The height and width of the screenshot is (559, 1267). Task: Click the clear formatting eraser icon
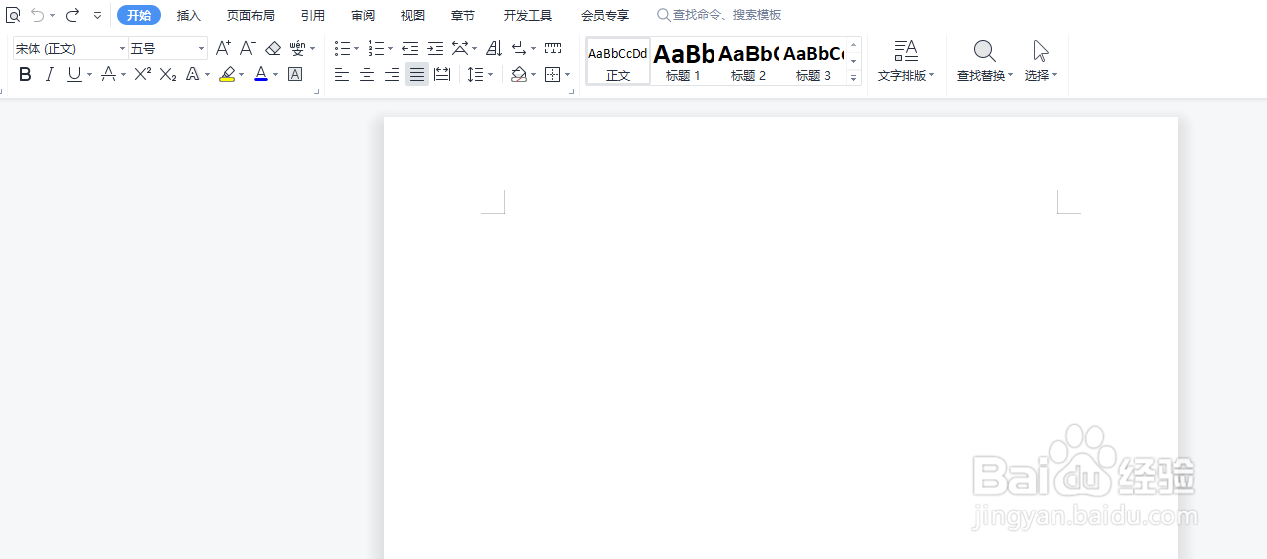(x=273, y=48)
